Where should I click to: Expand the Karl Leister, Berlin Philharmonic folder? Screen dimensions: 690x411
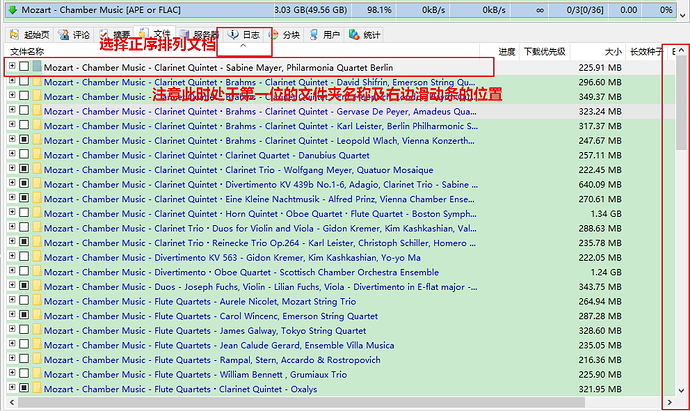coord(12,124)
